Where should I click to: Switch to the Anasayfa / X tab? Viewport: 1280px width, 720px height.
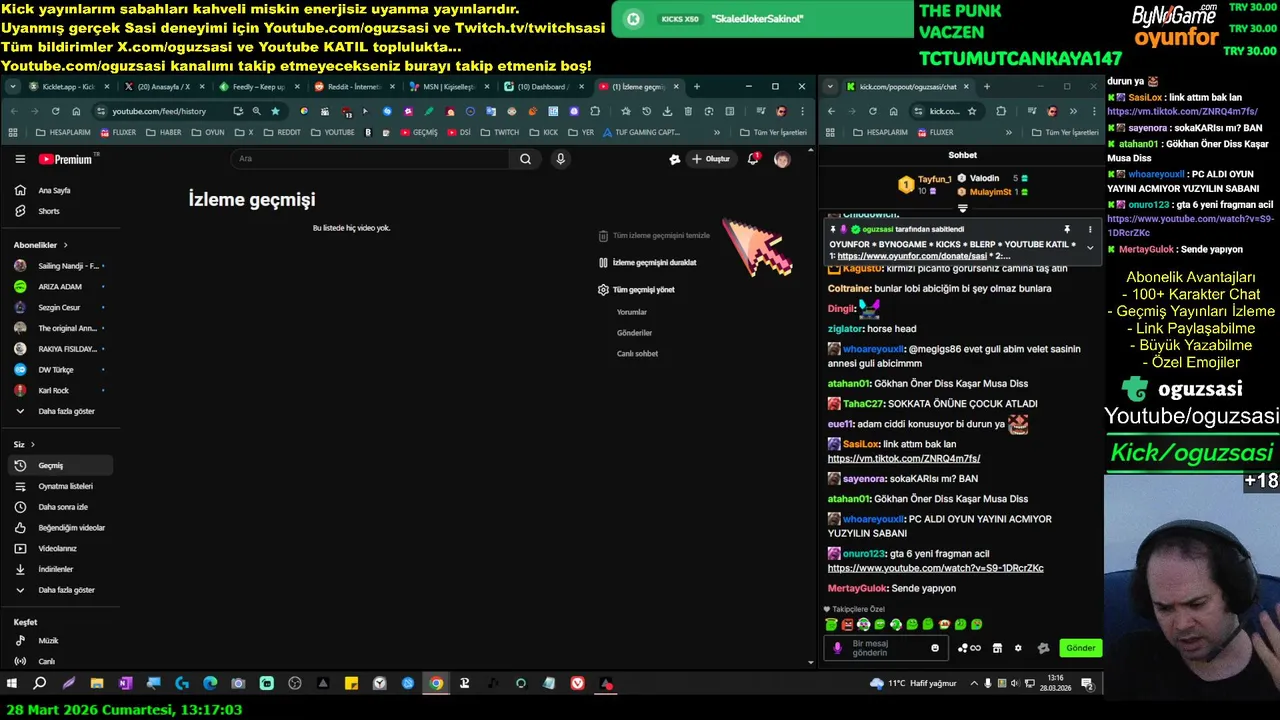point(163,87)
